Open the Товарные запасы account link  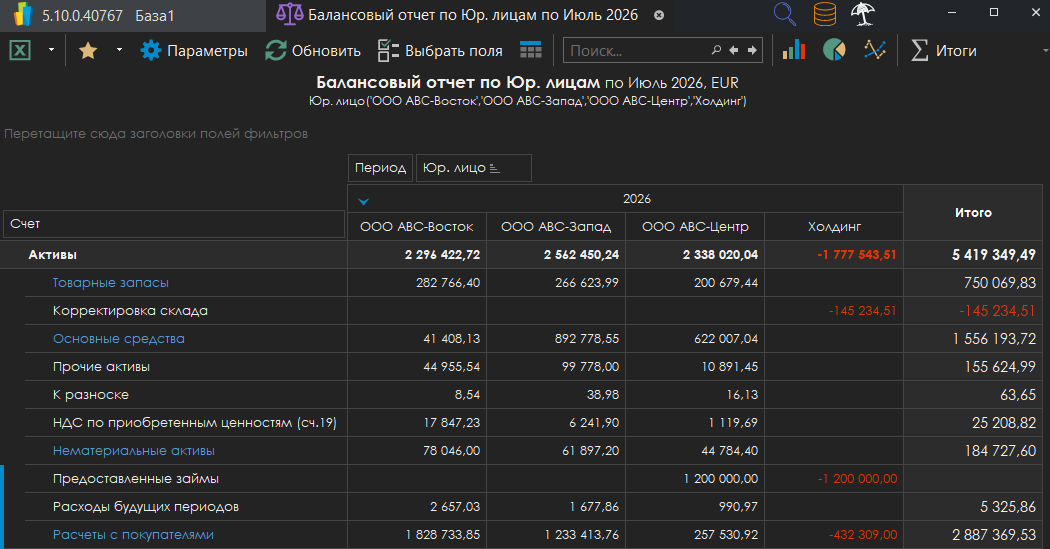tap(111, 283)
